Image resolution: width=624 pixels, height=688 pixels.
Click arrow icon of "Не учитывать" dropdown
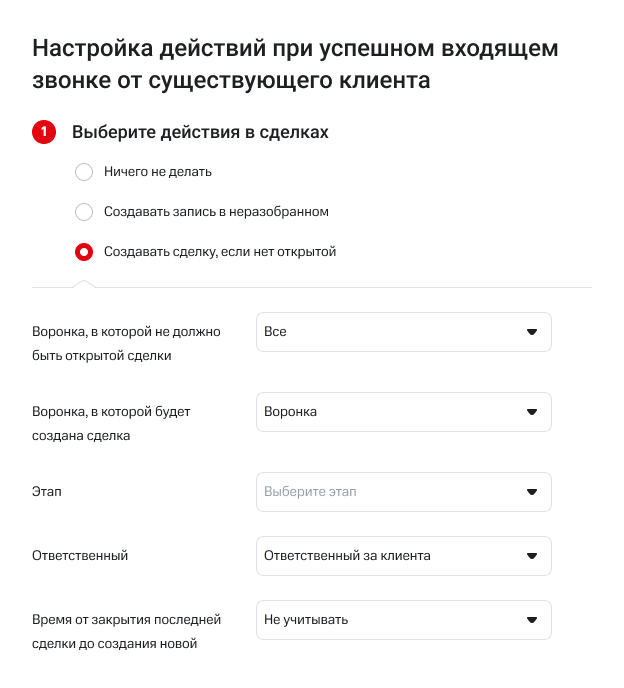(532, 620)
